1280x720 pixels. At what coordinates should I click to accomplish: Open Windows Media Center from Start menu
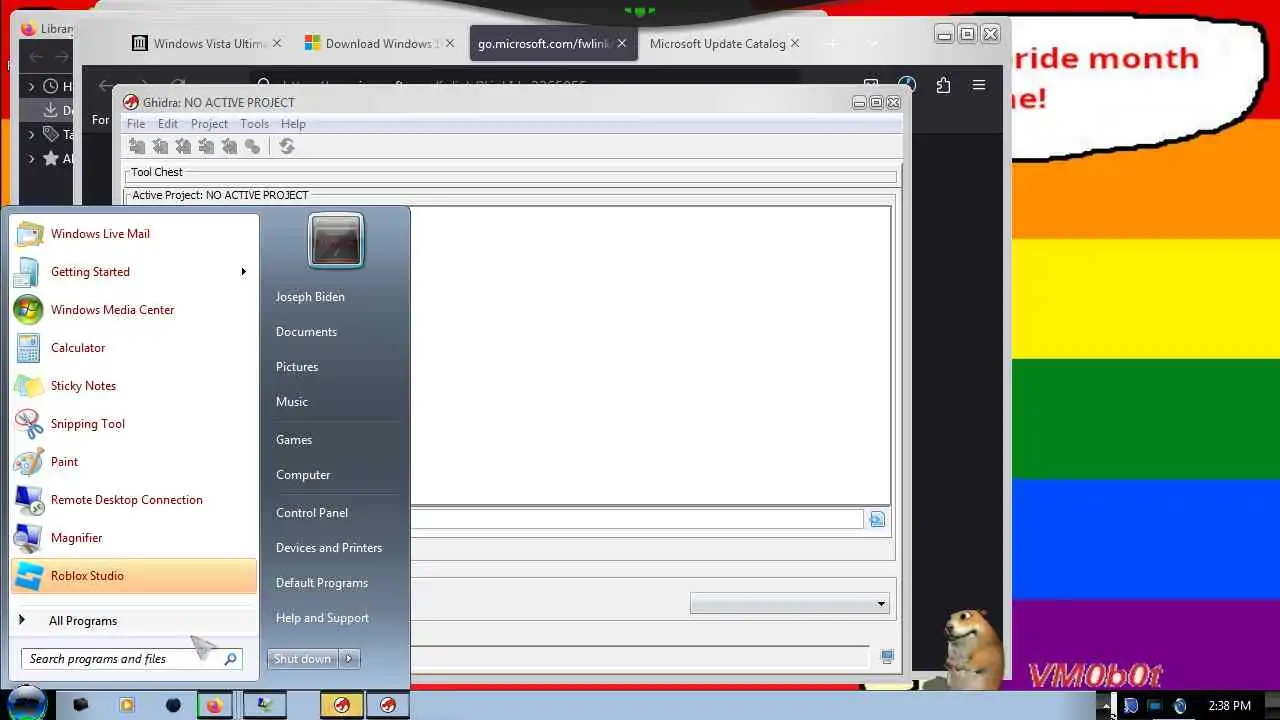pyautogui.click(x=133, y=310)
